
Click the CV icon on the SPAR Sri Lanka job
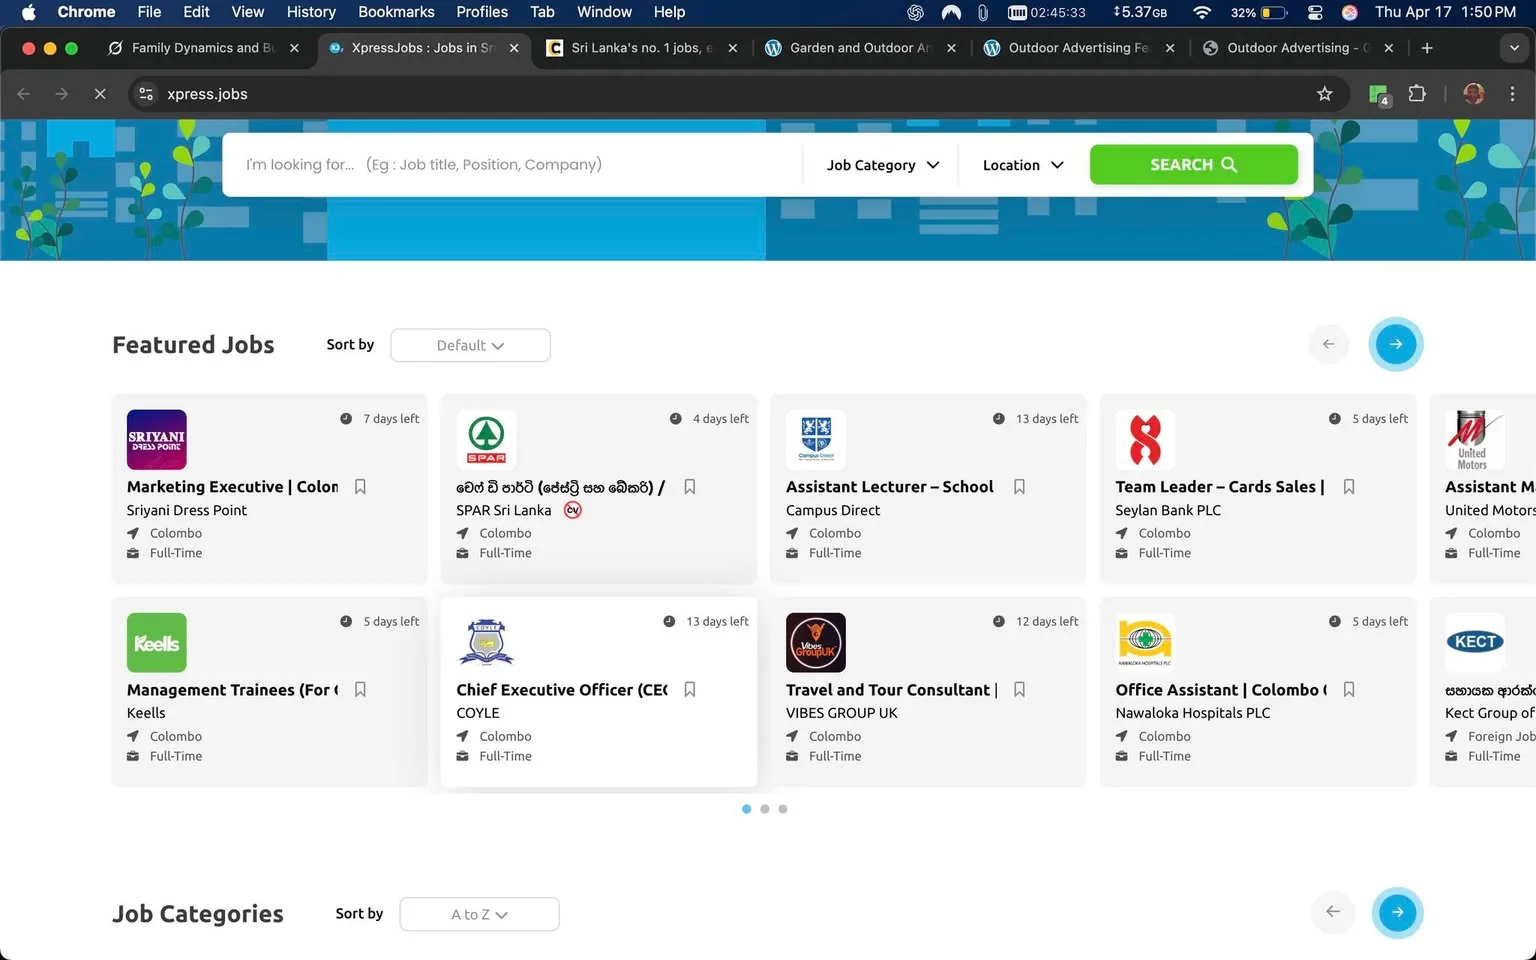572,510
